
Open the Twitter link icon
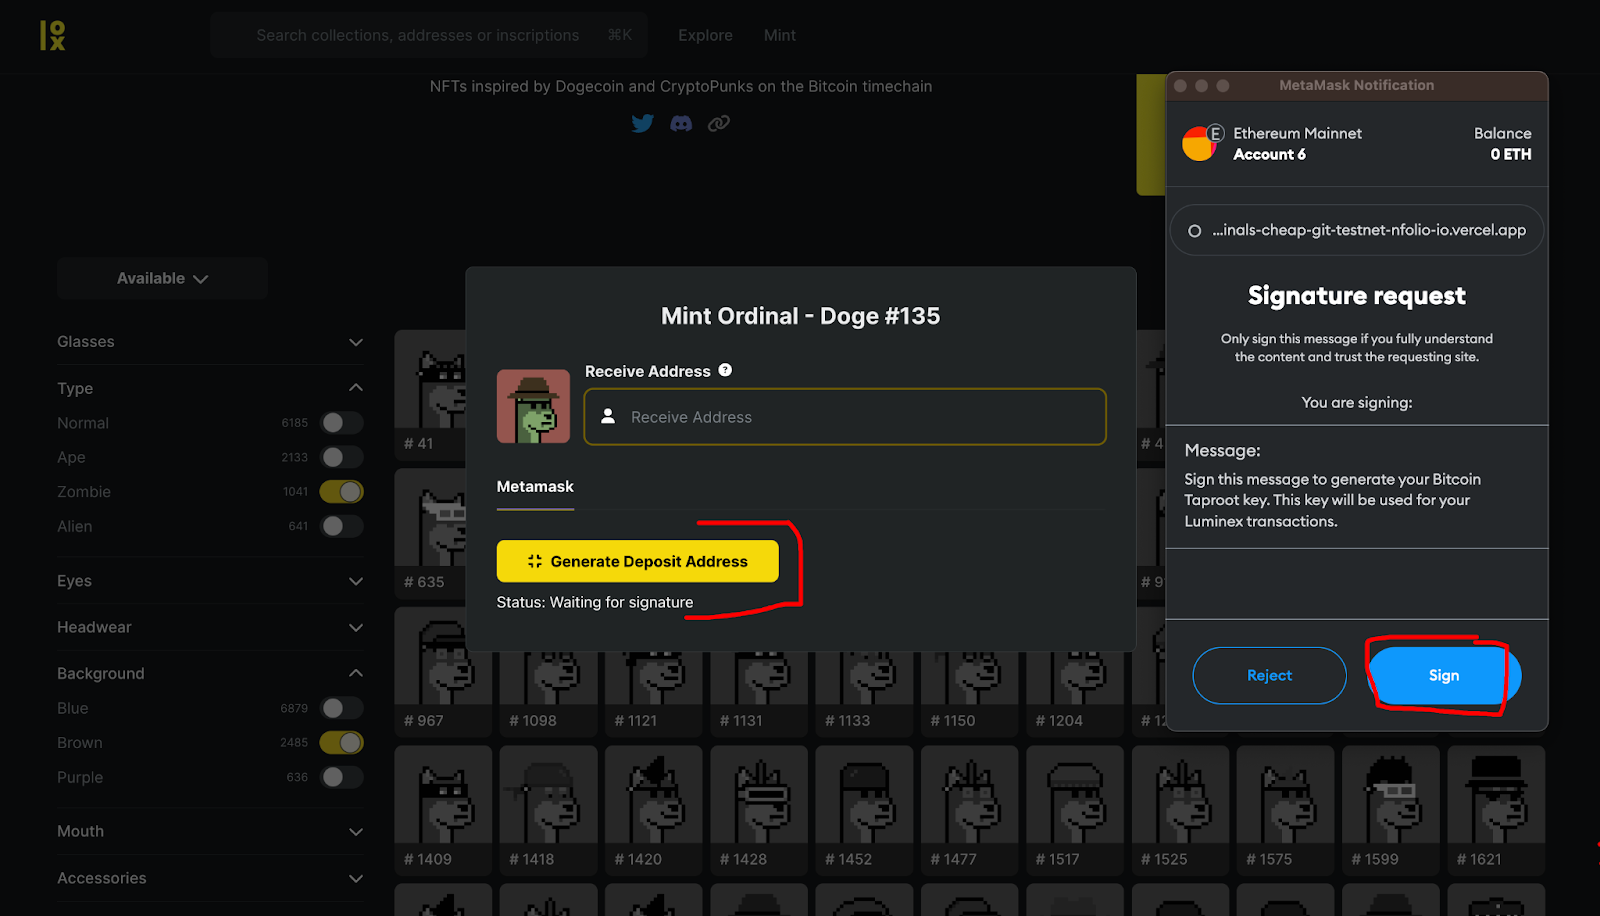pyautogui.click(x=643, y=123)
